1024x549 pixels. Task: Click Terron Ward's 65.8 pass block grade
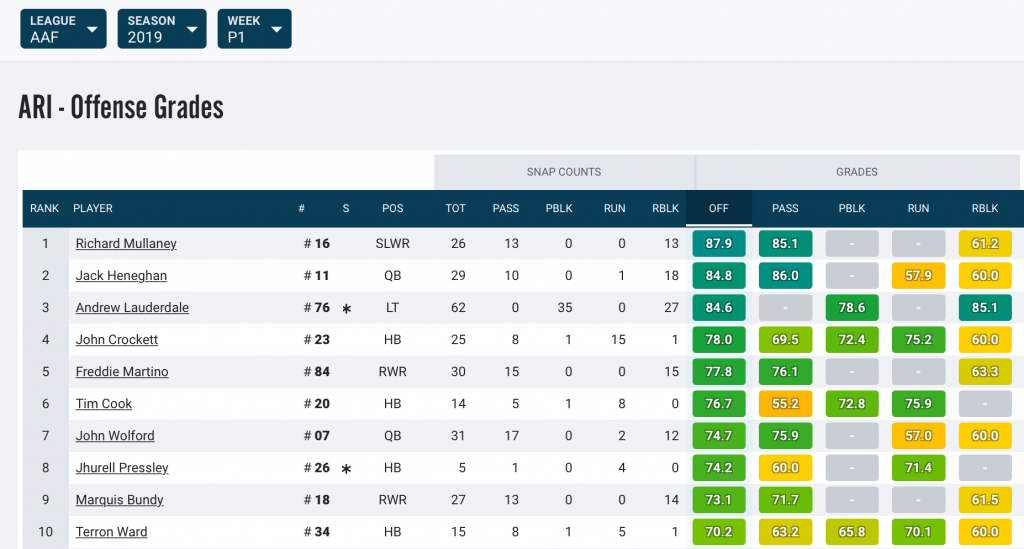click(x=852, y=531)
